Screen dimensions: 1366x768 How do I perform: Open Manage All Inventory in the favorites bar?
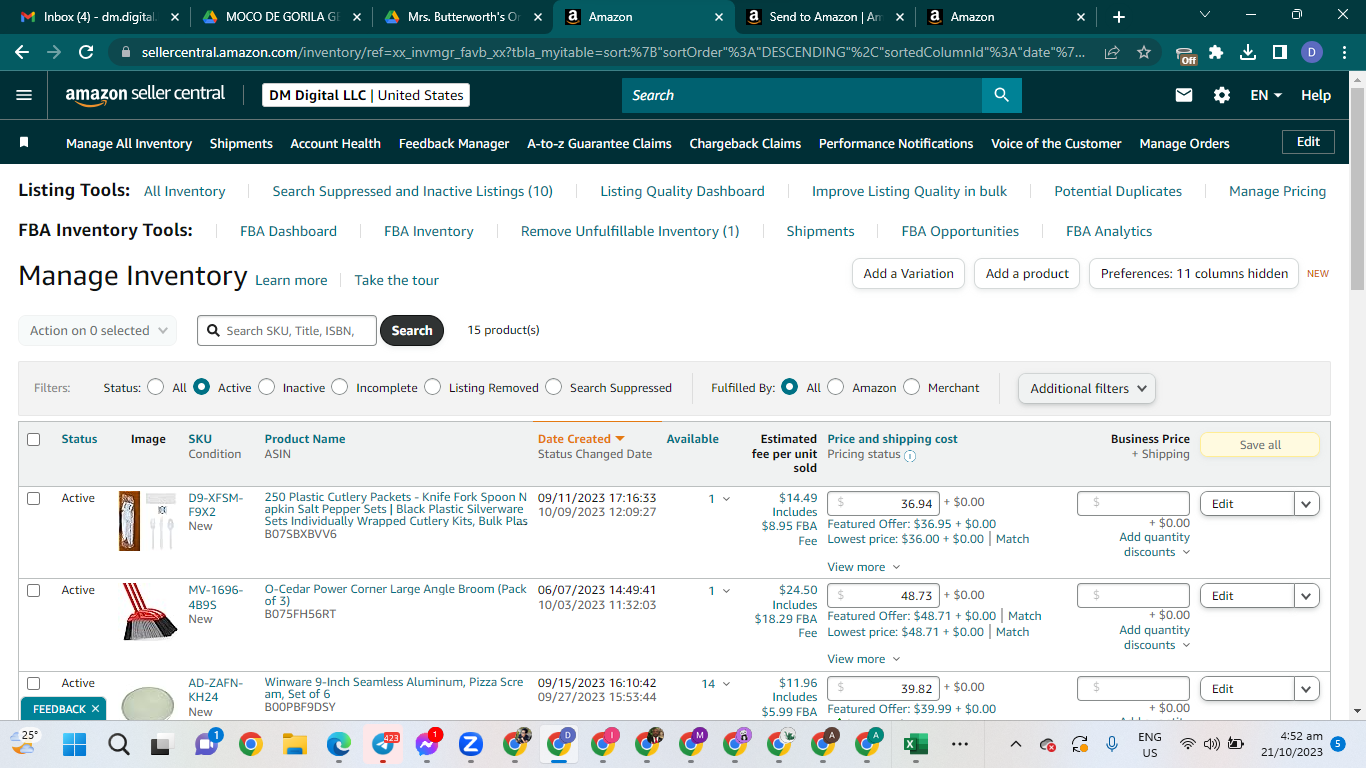pos(129,143)
